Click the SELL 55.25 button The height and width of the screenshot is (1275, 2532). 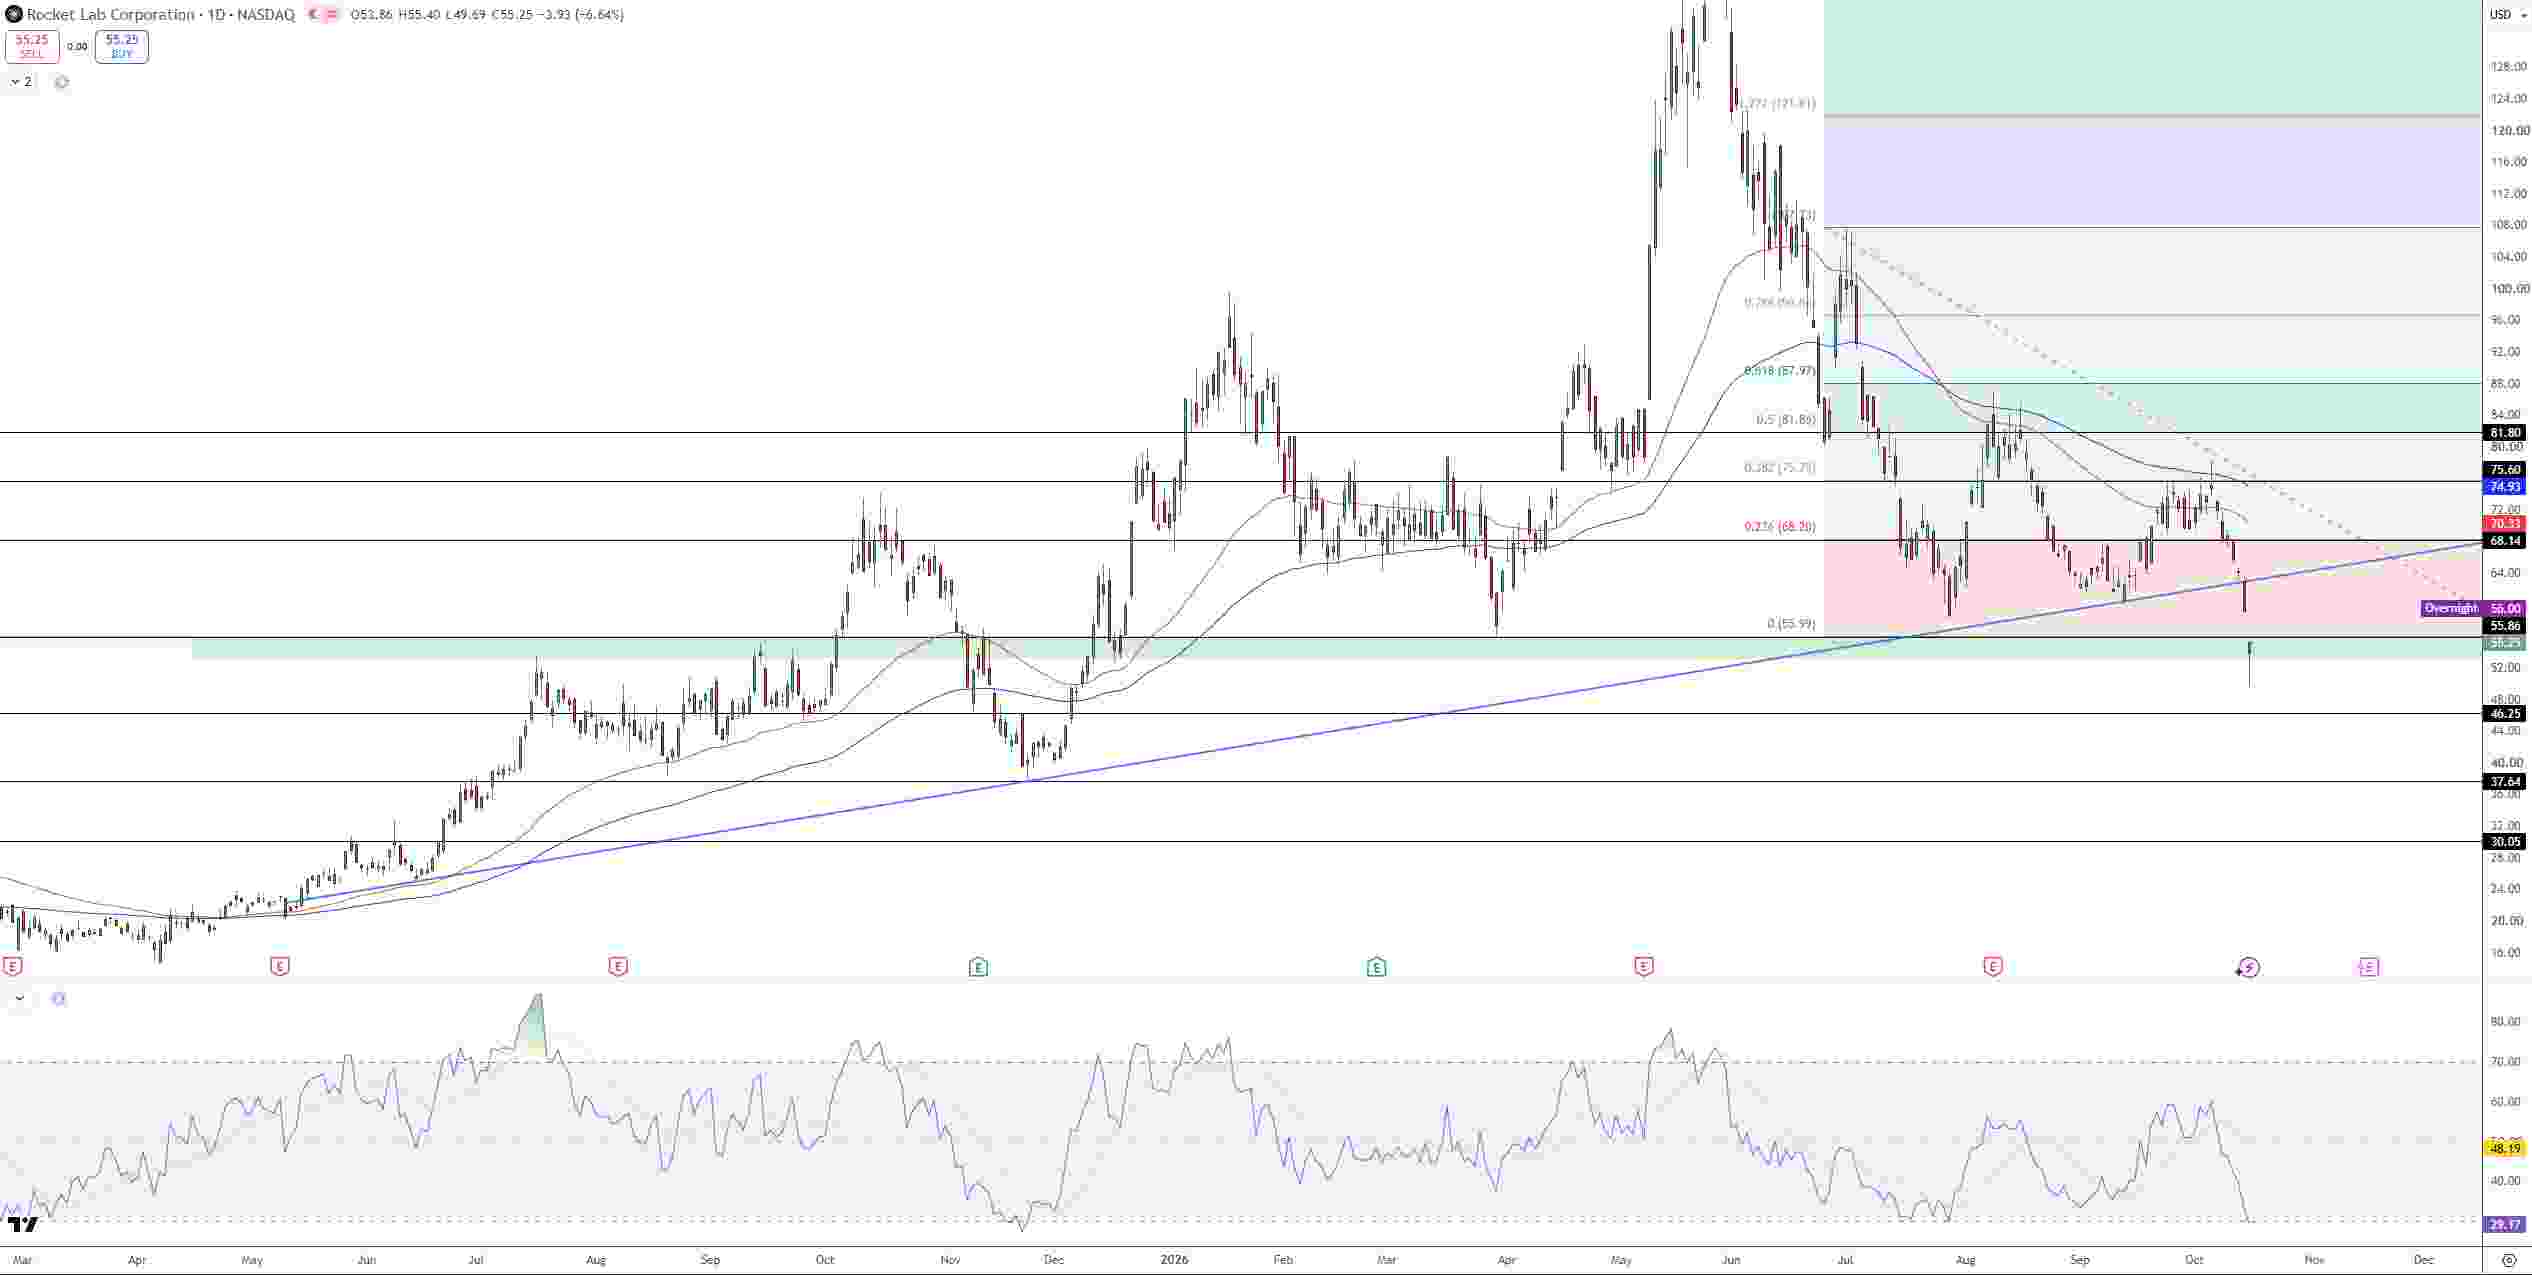pyautogui.click(x=32, y=46)
